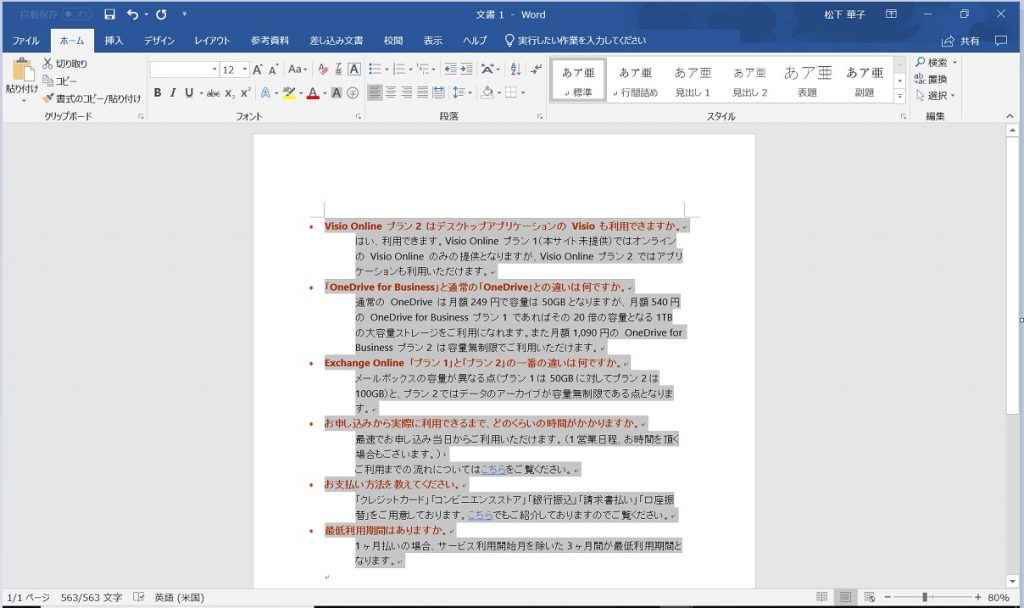
Task: Toggle strikethrough (abc) formatting
Action: [212, 93]
